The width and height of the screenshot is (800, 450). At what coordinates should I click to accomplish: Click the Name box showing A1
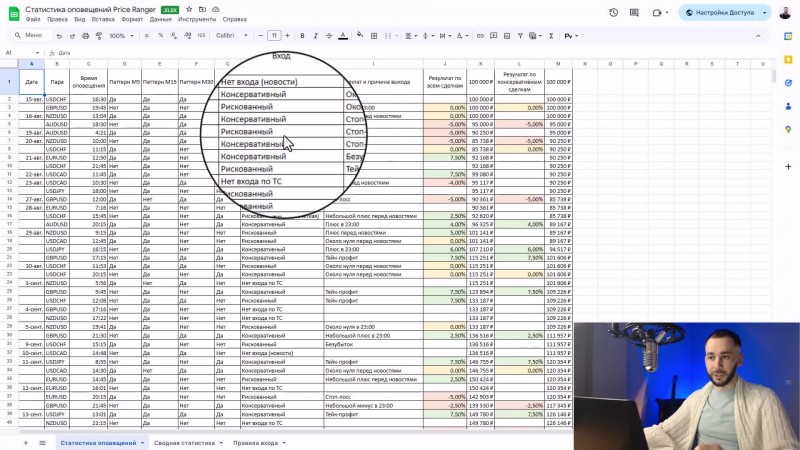tap(22, 53)
